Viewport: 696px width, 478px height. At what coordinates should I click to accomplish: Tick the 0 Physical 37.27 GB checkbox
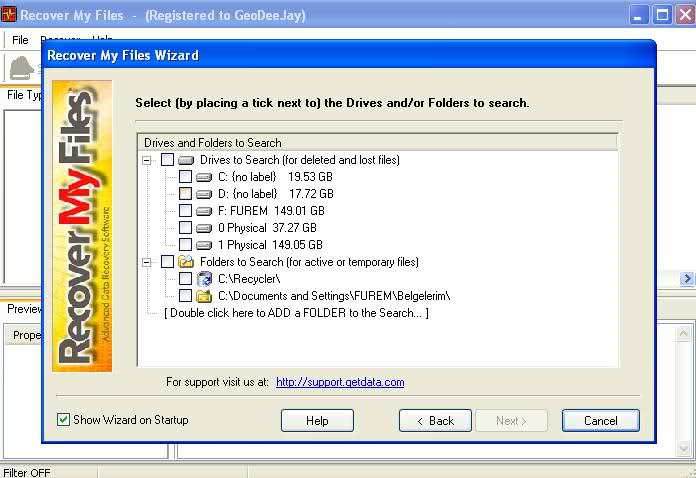point(185,228)
